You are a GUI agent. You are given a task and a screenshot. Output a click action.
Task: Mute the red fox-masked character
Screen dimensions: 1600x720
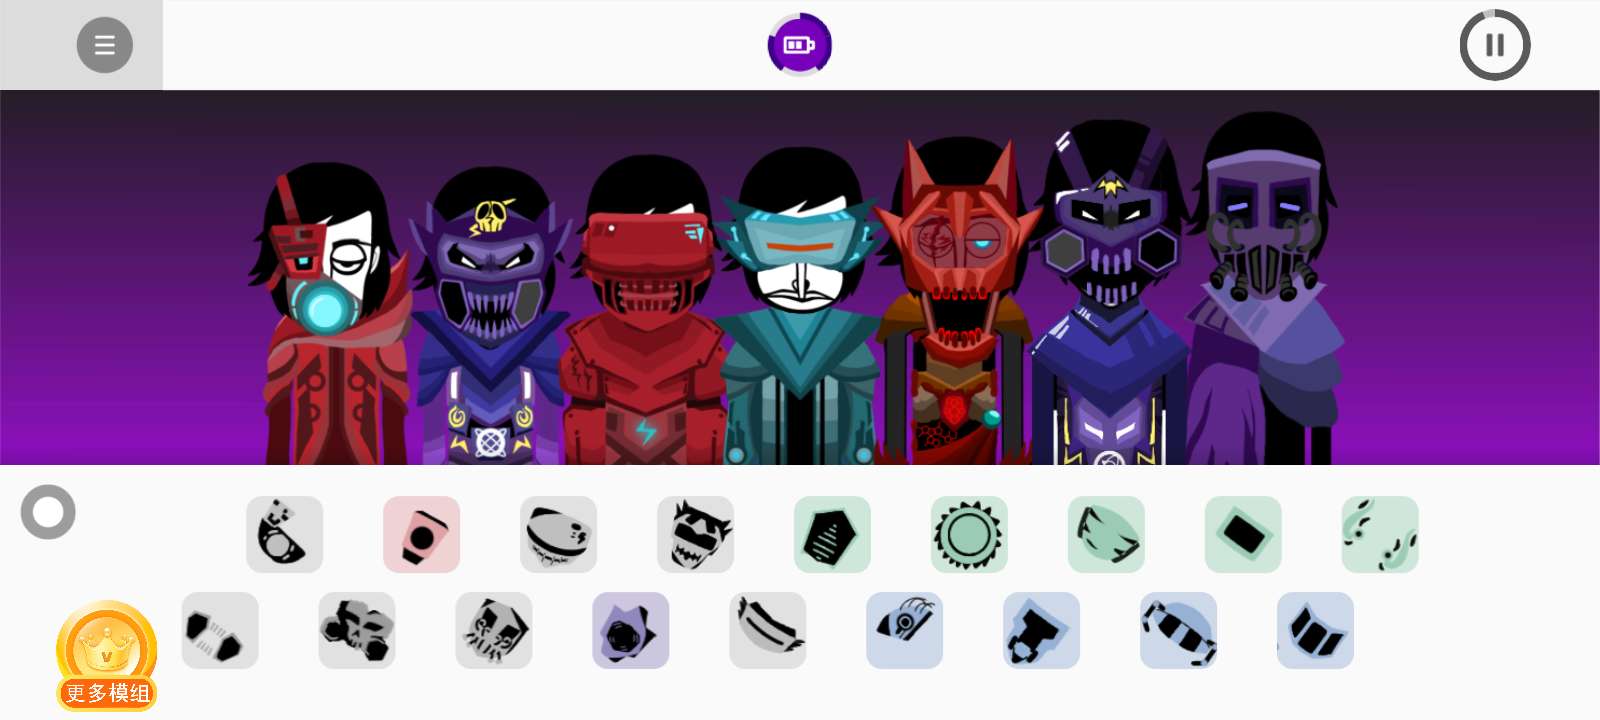point(958,300)
